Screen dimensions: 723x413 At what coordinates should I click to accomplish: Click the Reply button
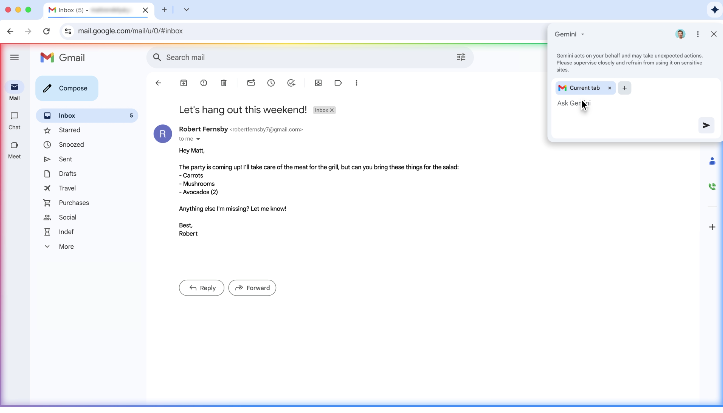click(201, 288)
